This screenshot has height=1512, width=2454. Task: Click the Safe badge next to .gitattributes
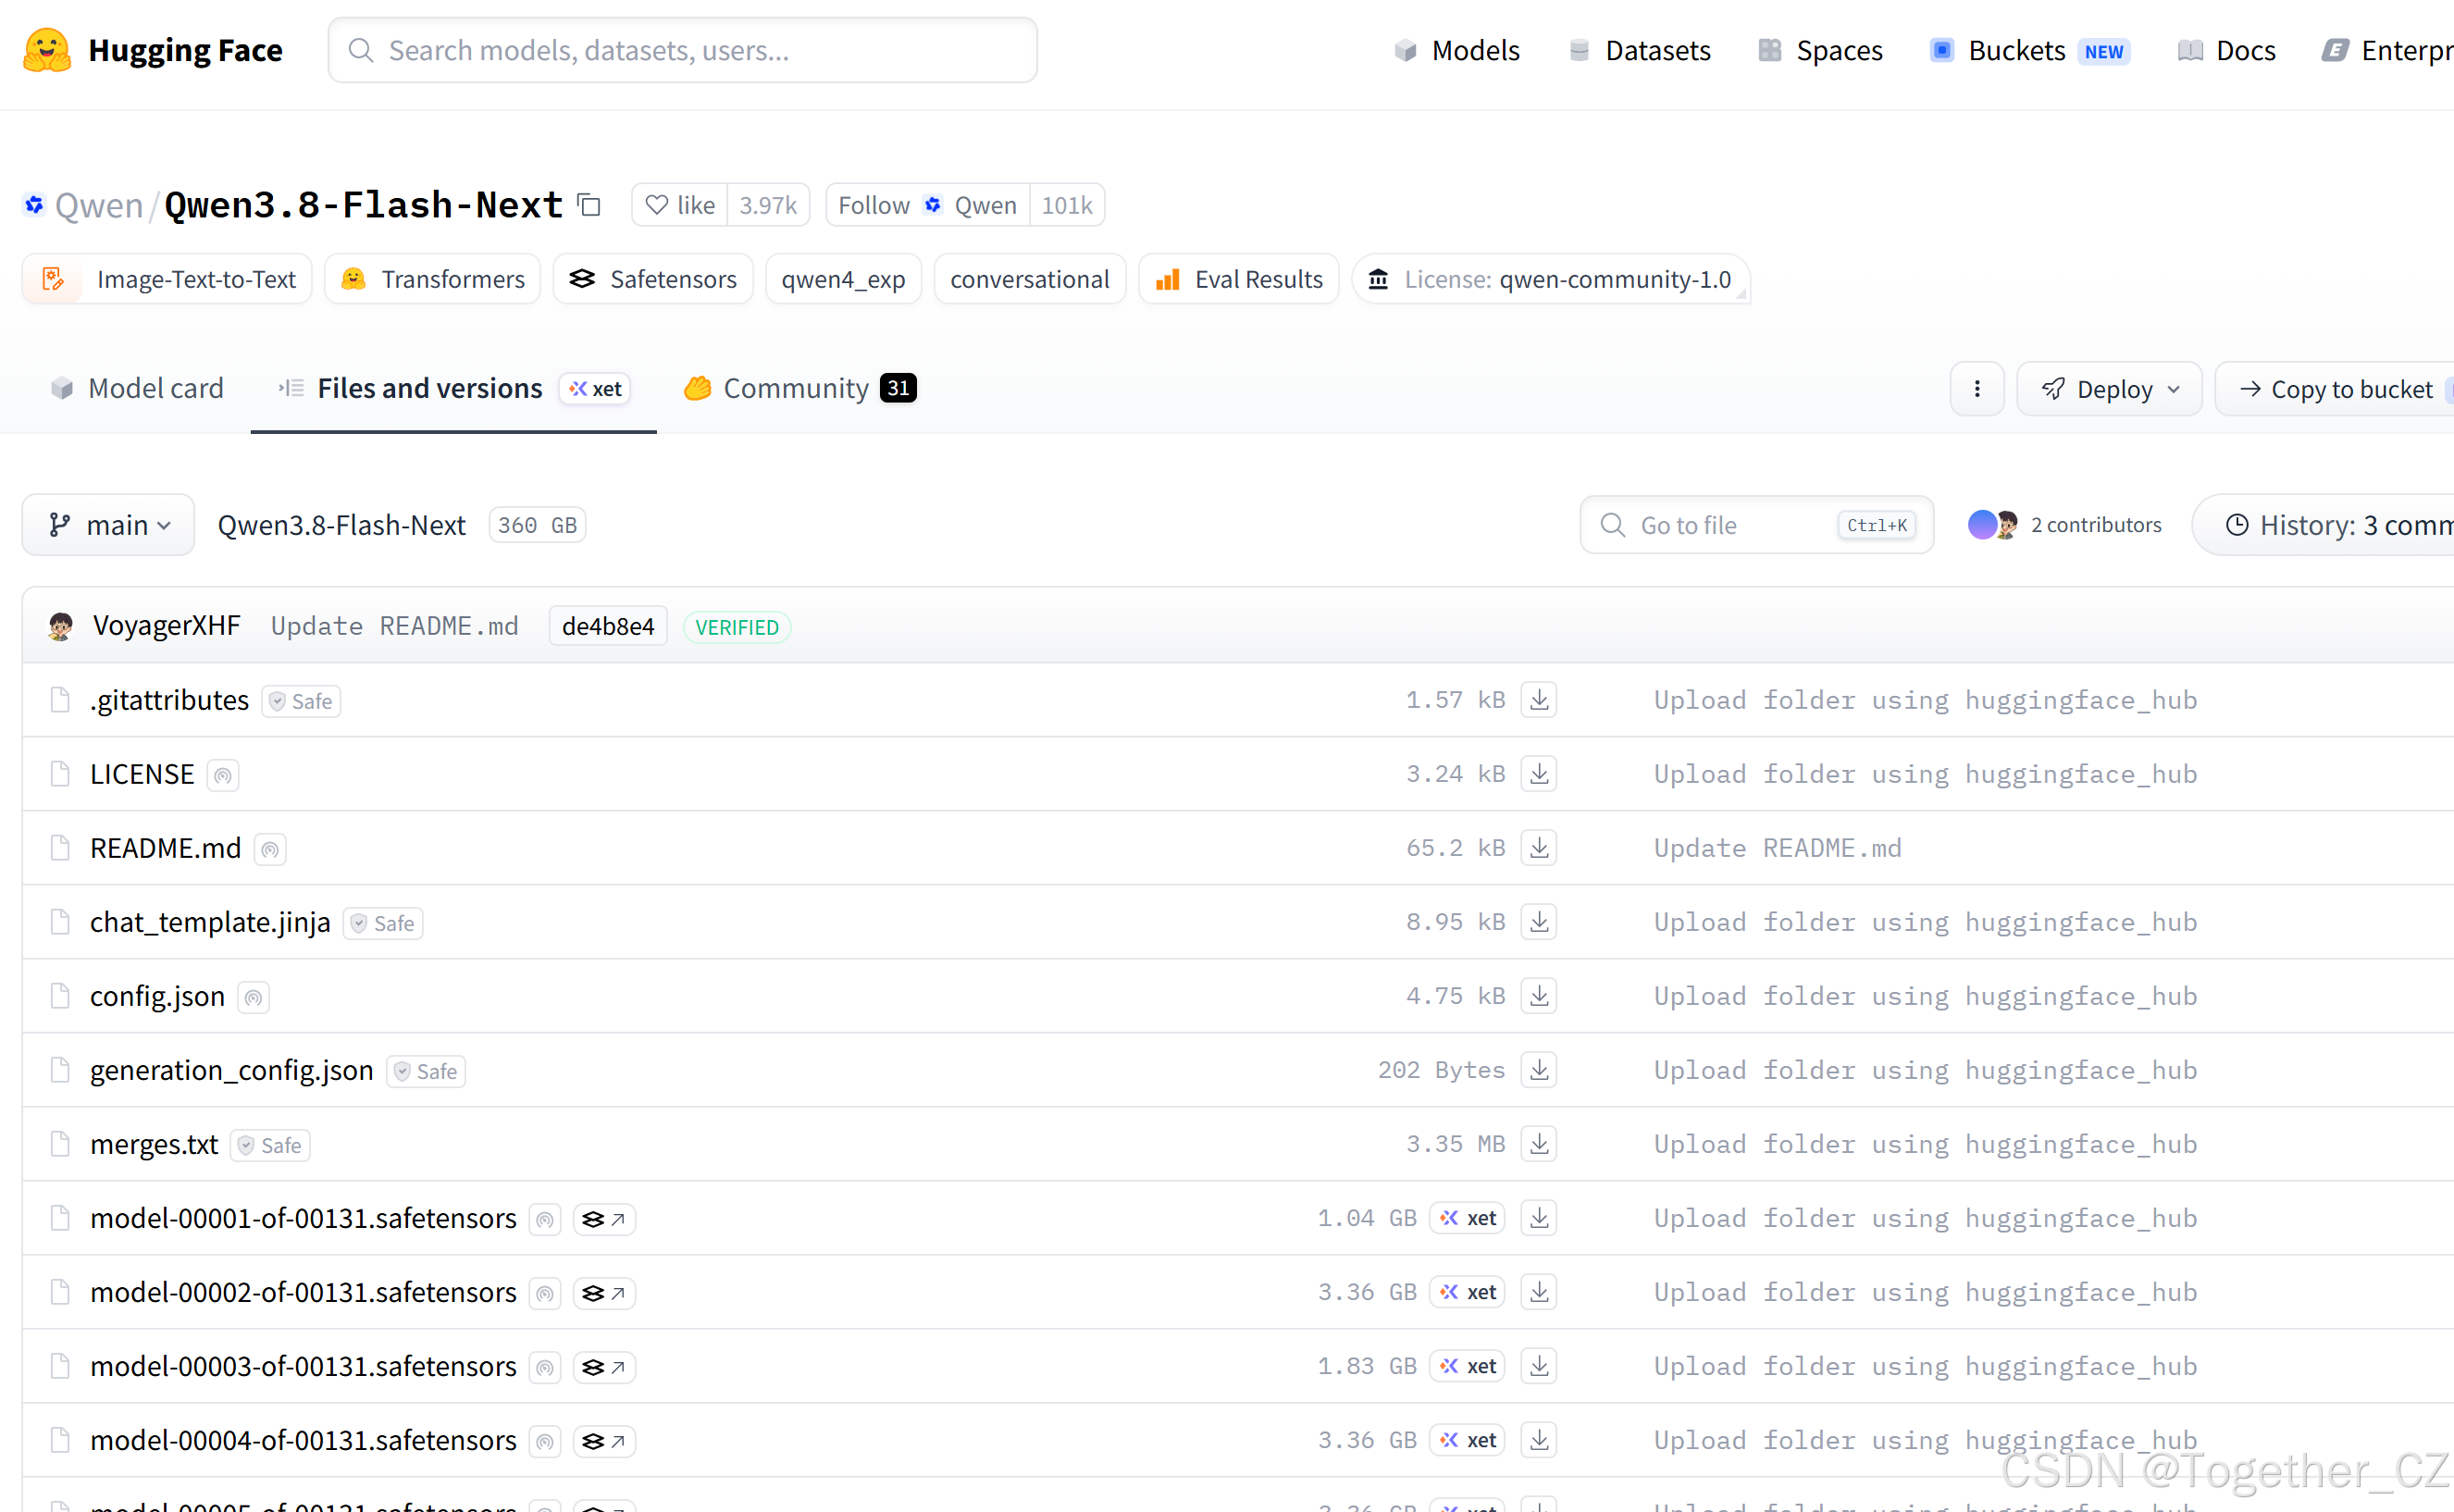(x=301, y=701)
